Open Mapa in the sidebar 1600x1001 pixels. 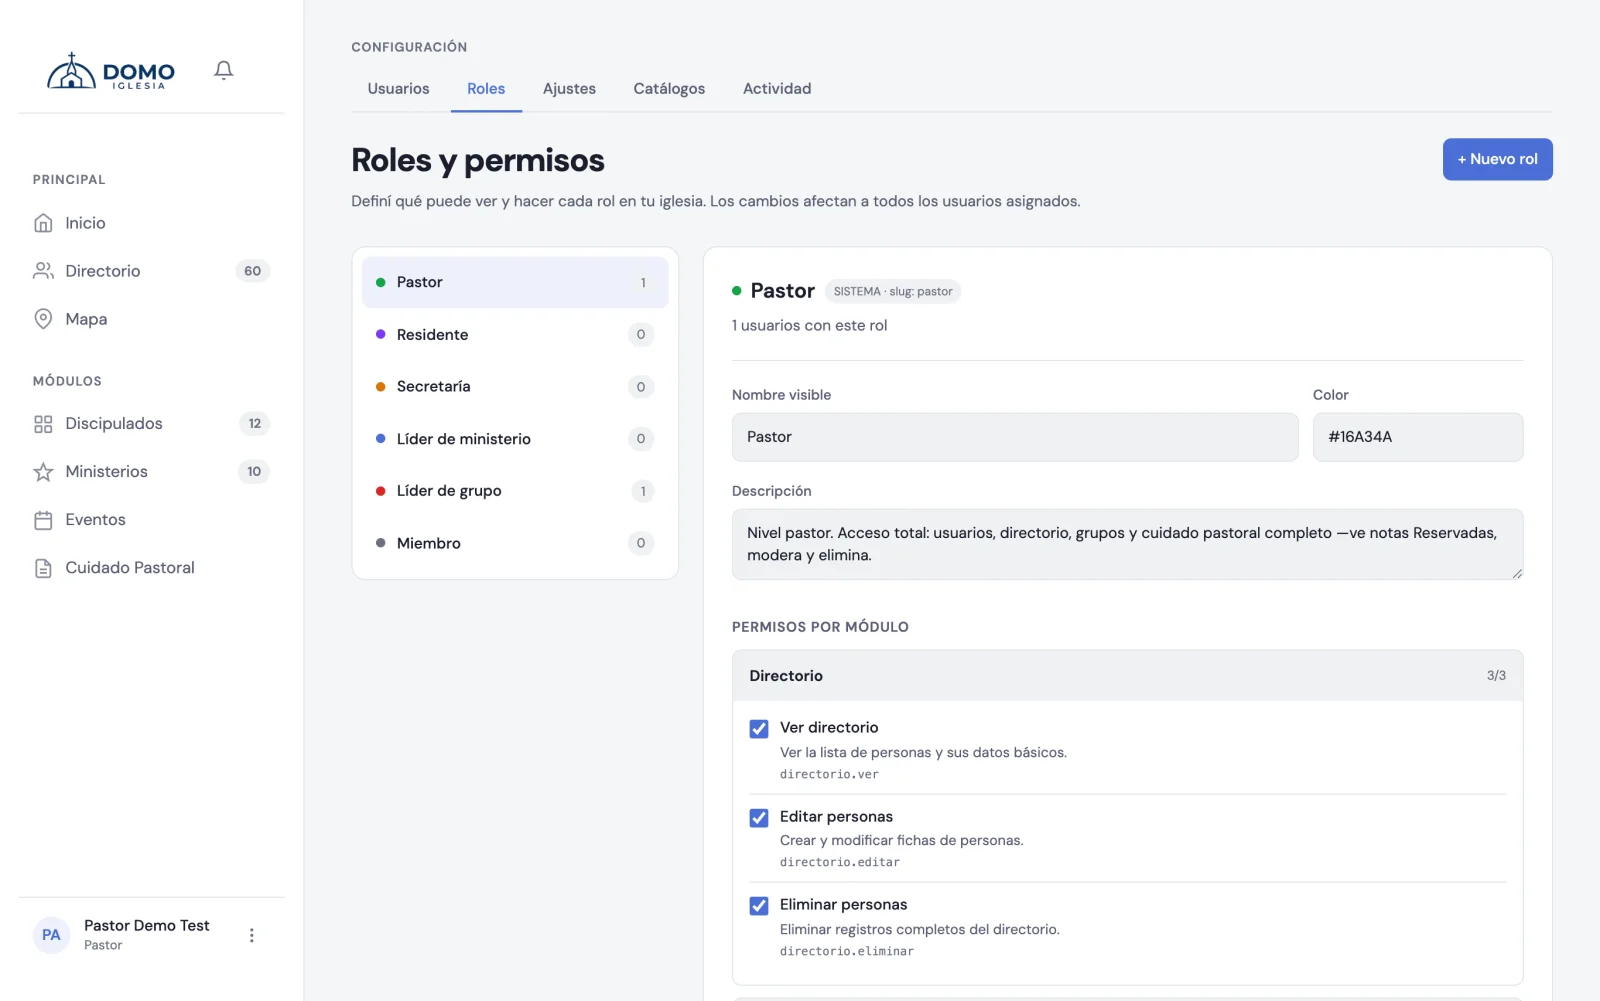(x=151, y=319)
